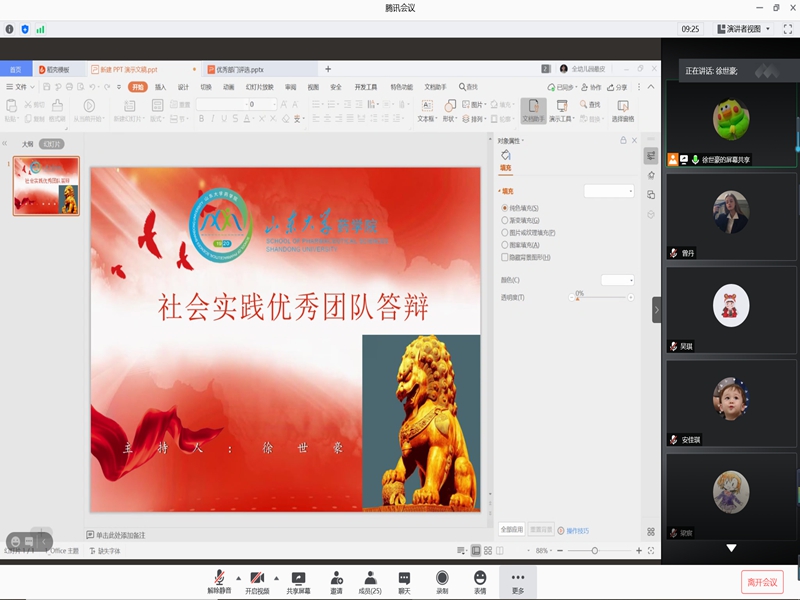Select 图片或纹理填充 radio option
The width and height of the screenshot is (800, 600).
[x=504, y=232]
